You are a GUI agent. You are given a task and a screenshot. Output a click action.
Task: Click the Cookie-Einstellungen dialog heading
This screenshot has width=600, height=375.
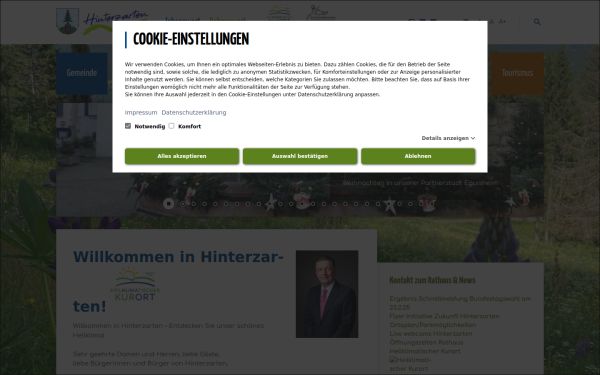tap(191, 39)
